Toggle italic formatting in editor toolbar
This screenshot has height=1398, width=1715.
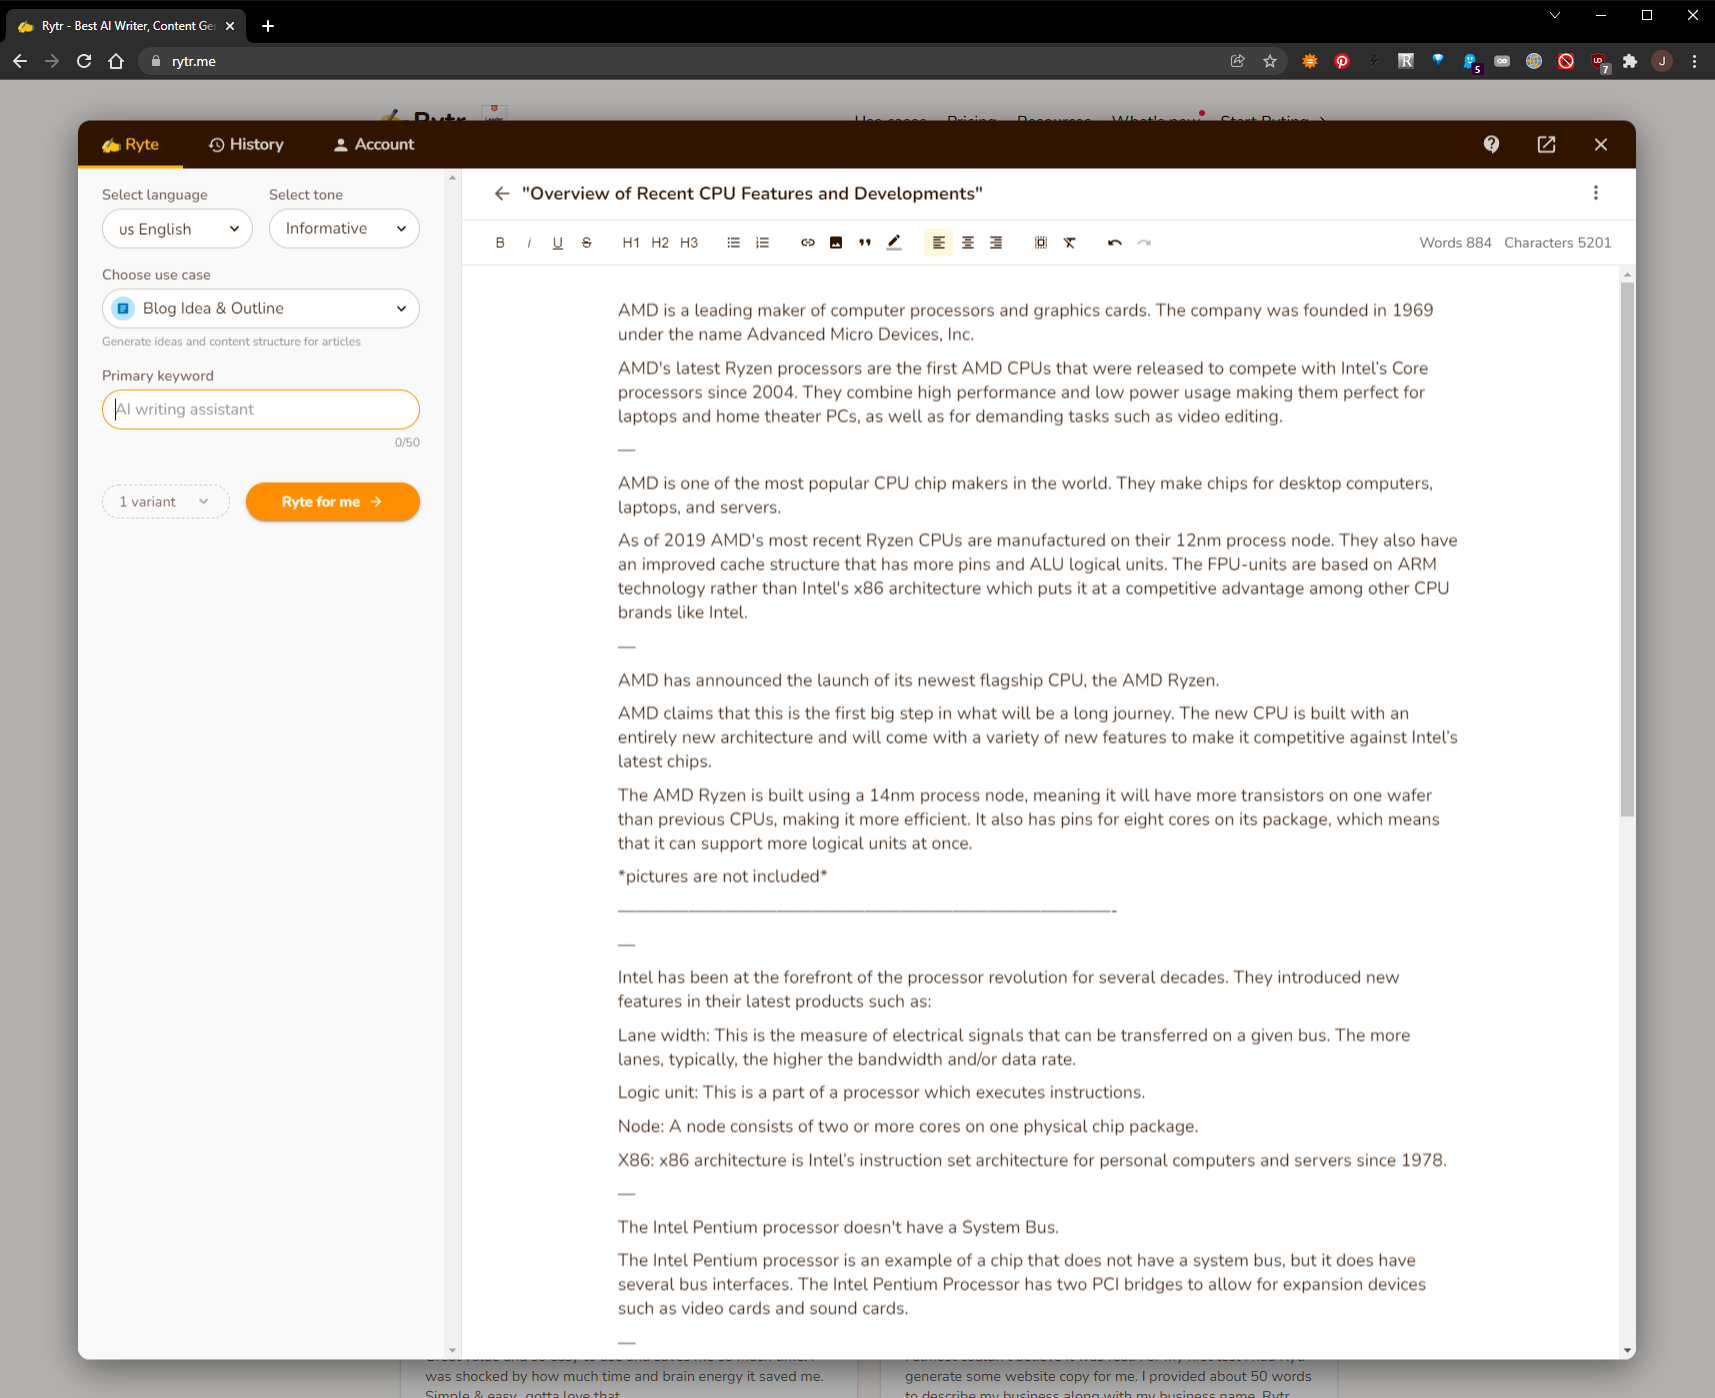coord(529,243)
